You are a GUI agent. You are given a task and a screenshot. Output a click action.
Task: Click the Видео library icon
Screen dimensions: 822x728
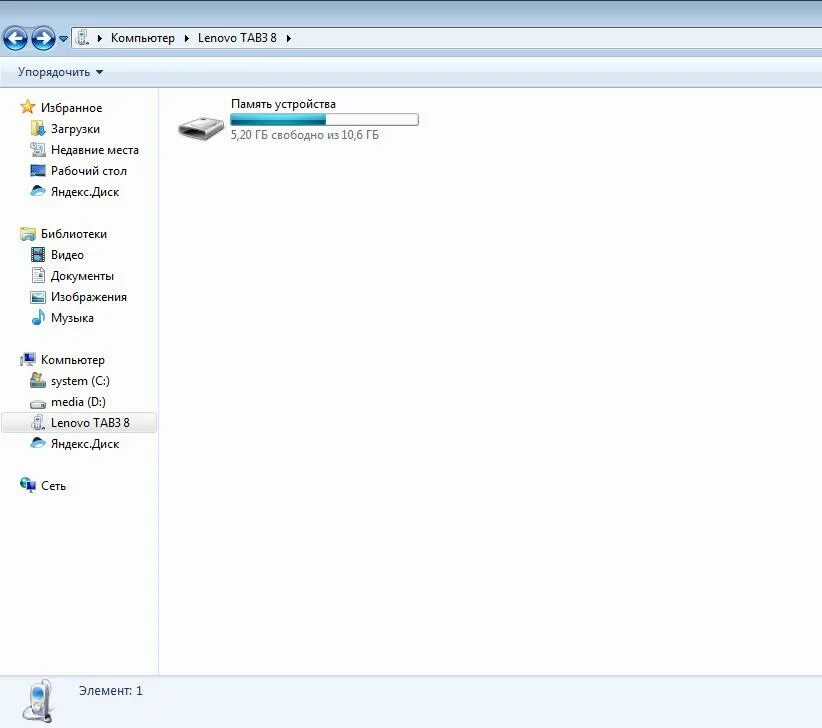coord(38,255)
